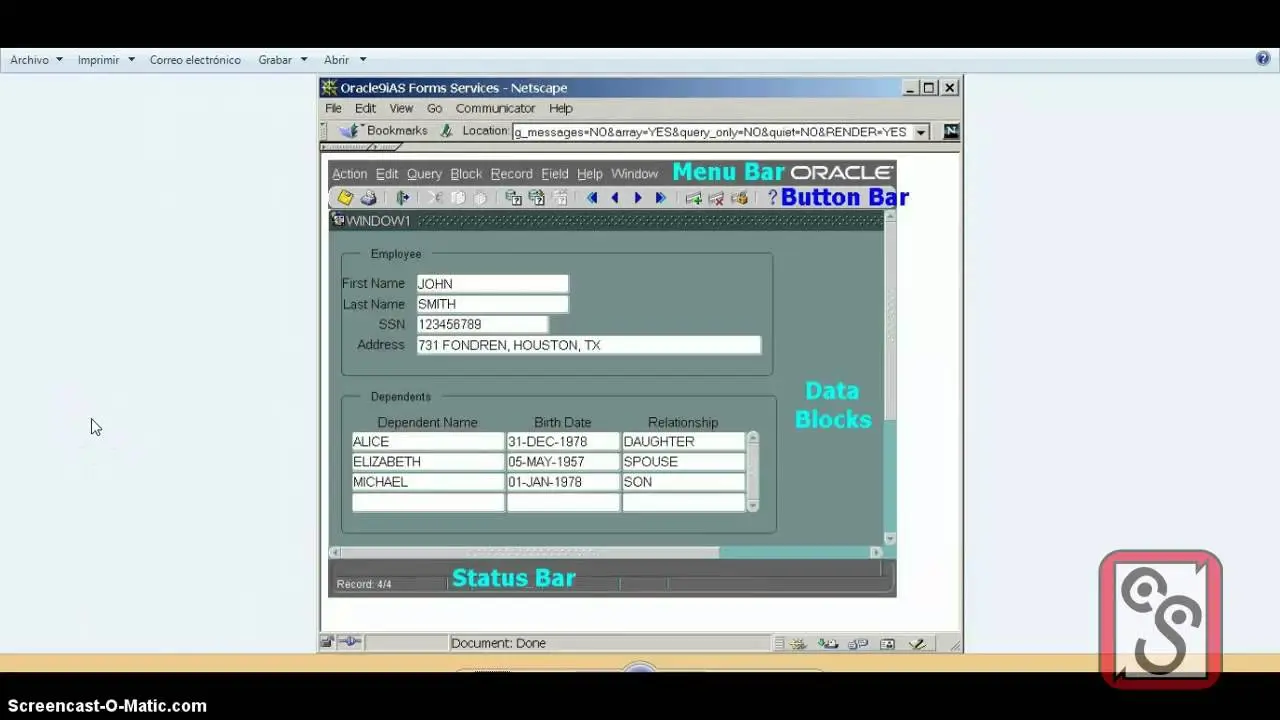Click the Exit form door icon
The image size is (1280, 720).
pos(403,198)
